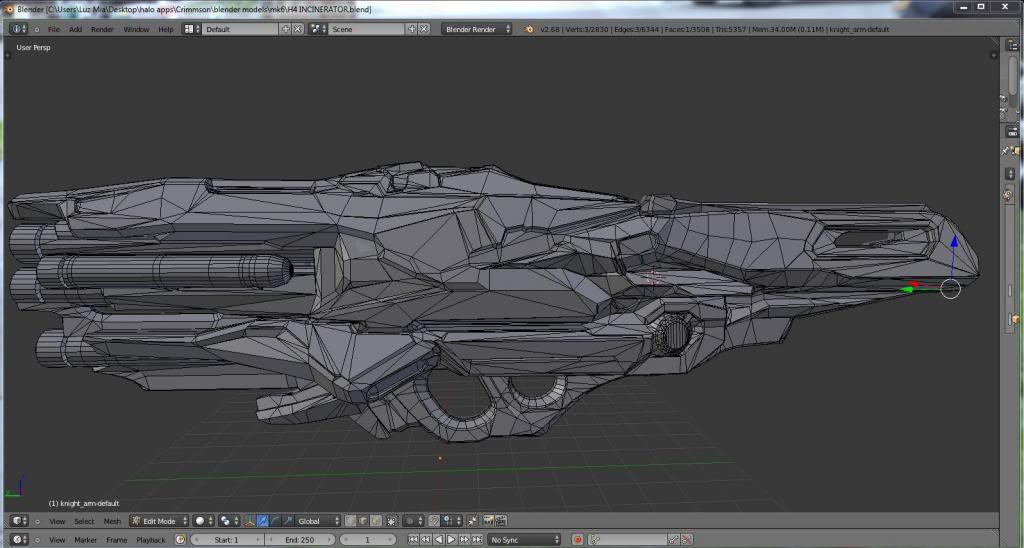The width and height of the screenshot is (1024, 548).
Task: Click the OpenGL render animation clapper icon
Action: [500, 521]
